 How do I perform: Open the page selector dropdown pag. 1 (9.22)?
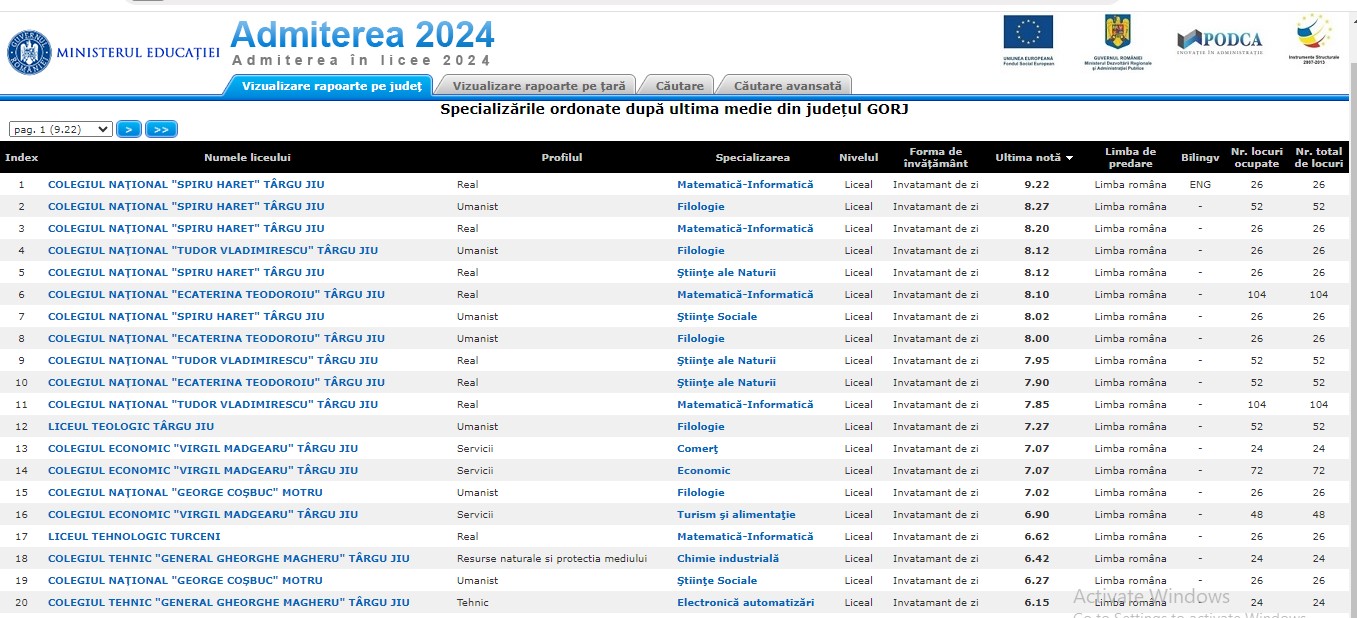[60, 129]
